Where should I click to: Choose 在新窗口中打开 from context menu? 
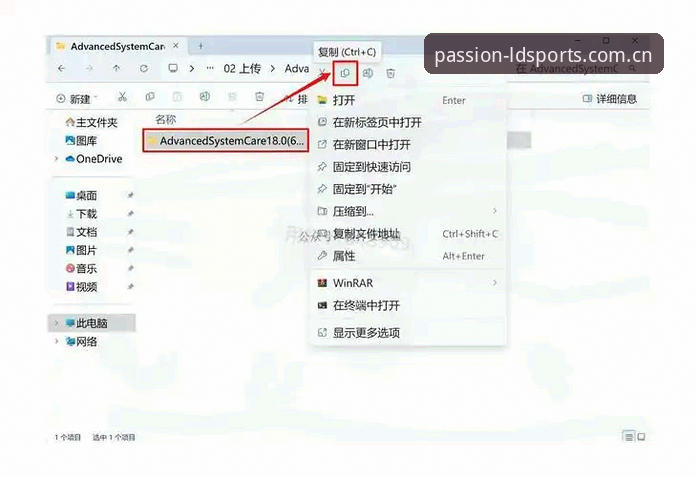point(408,144)
